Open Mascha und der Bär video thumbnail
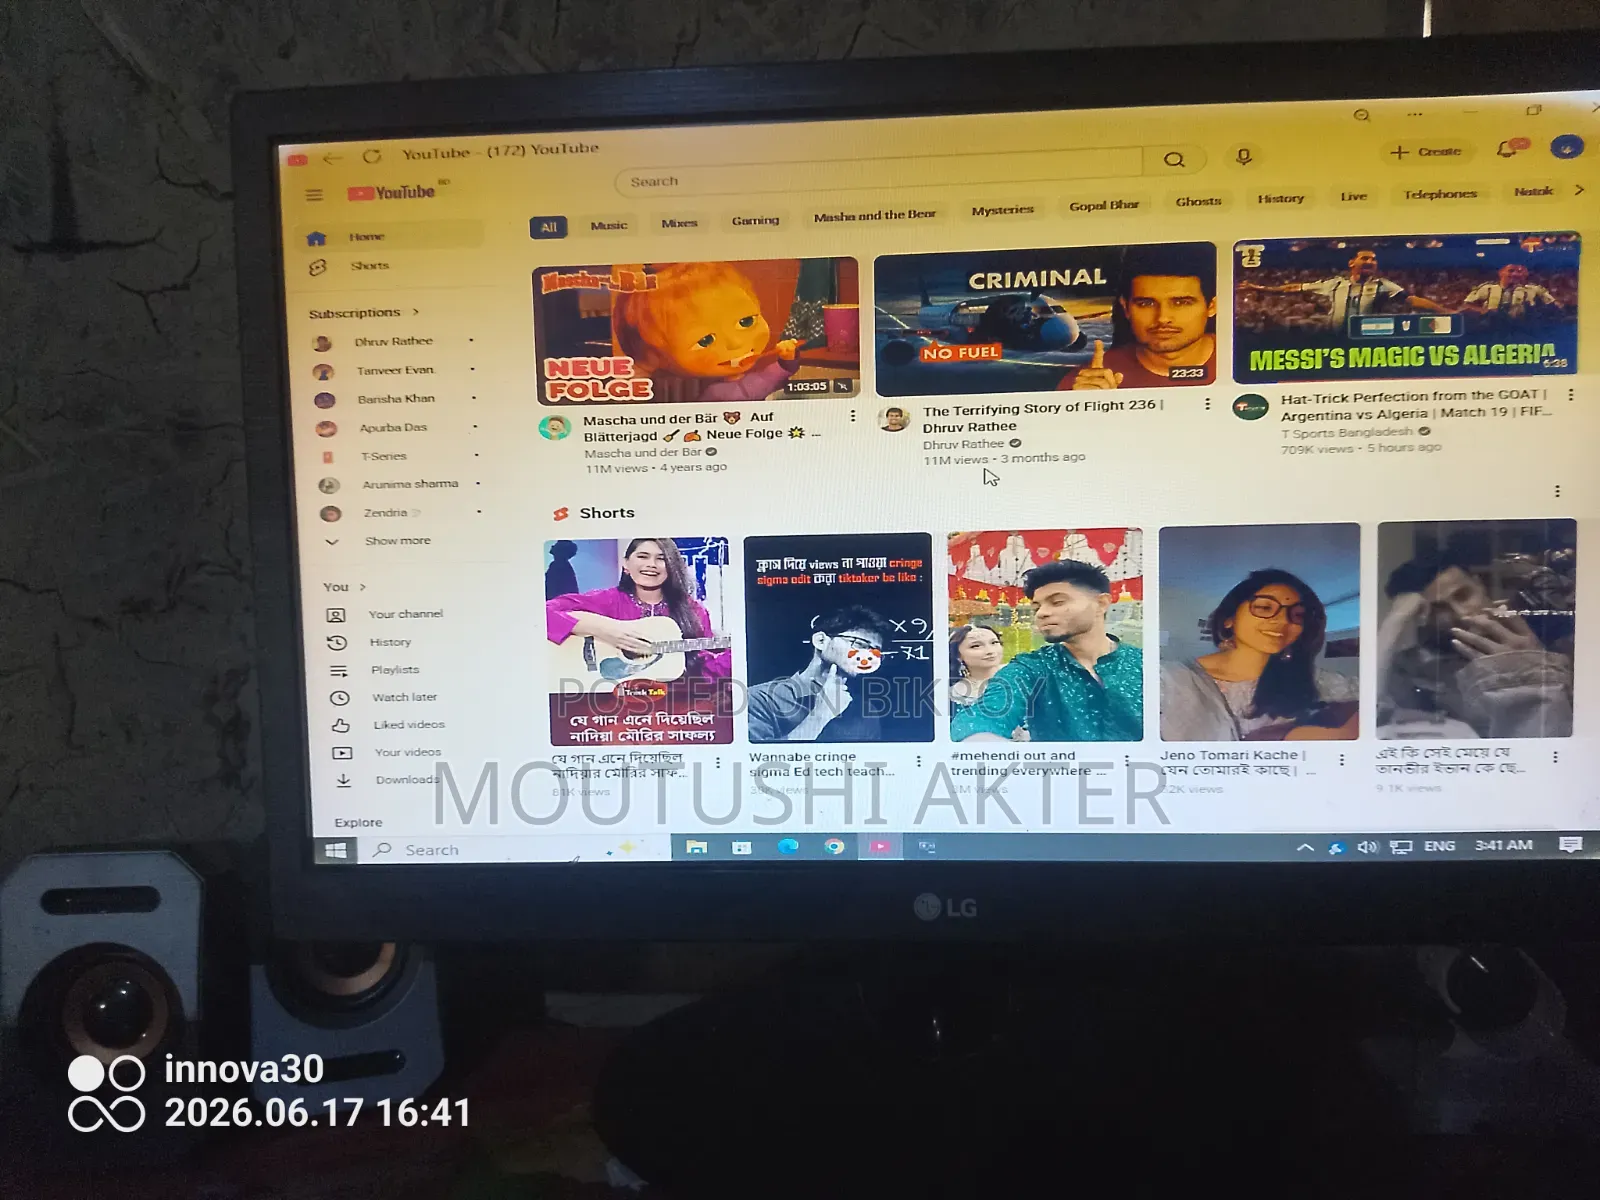The width and height of the screenshot is (1600, 1200). [x=696, y=330]
